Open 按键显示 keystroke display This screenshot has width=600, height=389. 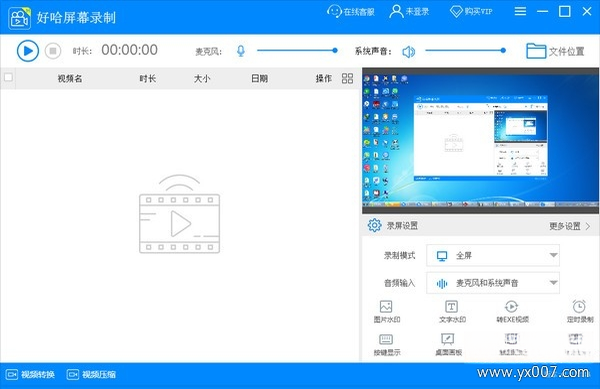386,345
